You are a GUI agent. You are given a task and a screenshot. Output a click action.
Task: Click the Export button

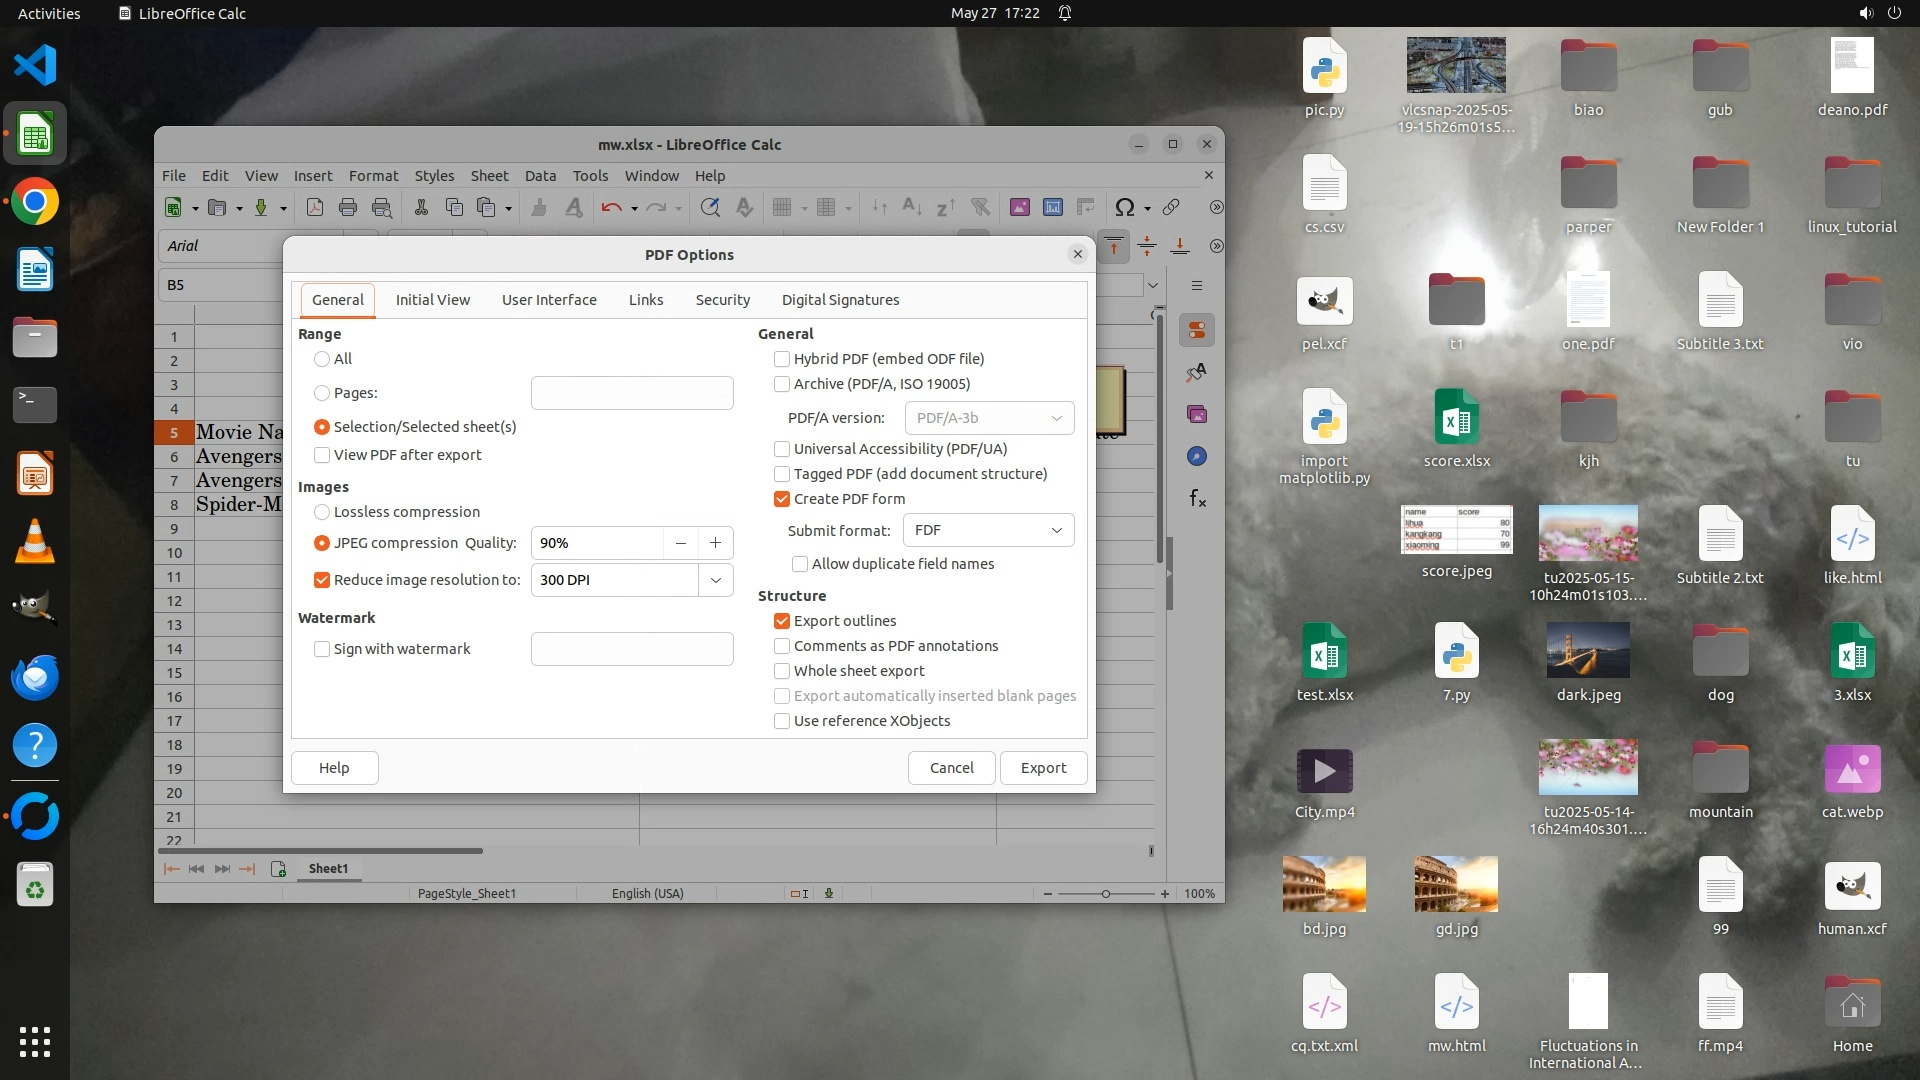[1043, 768]
